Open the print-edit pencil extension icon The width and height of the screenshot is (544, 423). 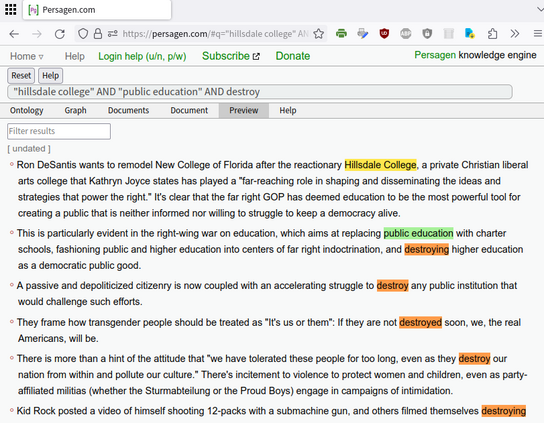[x=363, y=33]
